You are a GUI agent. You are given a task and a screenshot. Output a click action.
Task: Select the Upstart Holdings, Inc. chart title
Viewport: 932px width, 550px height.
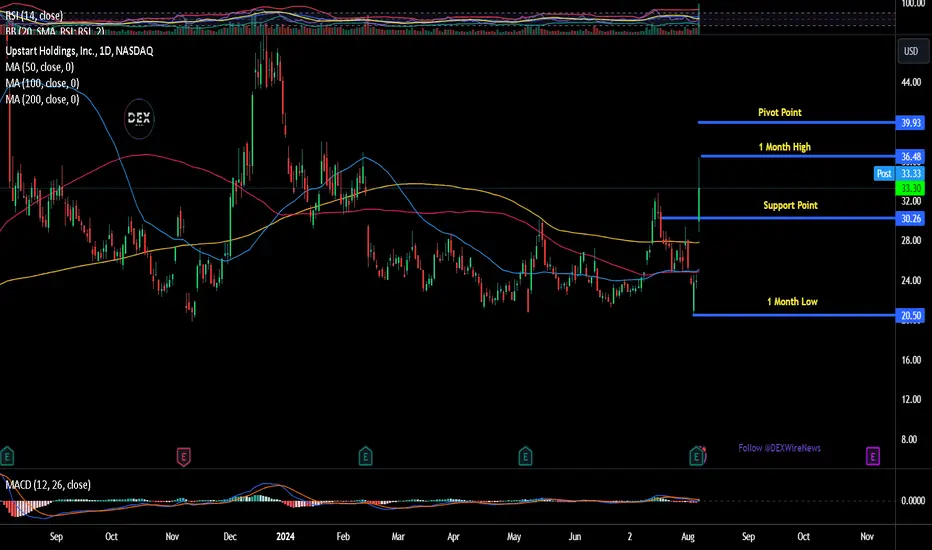tap(79, 51)
